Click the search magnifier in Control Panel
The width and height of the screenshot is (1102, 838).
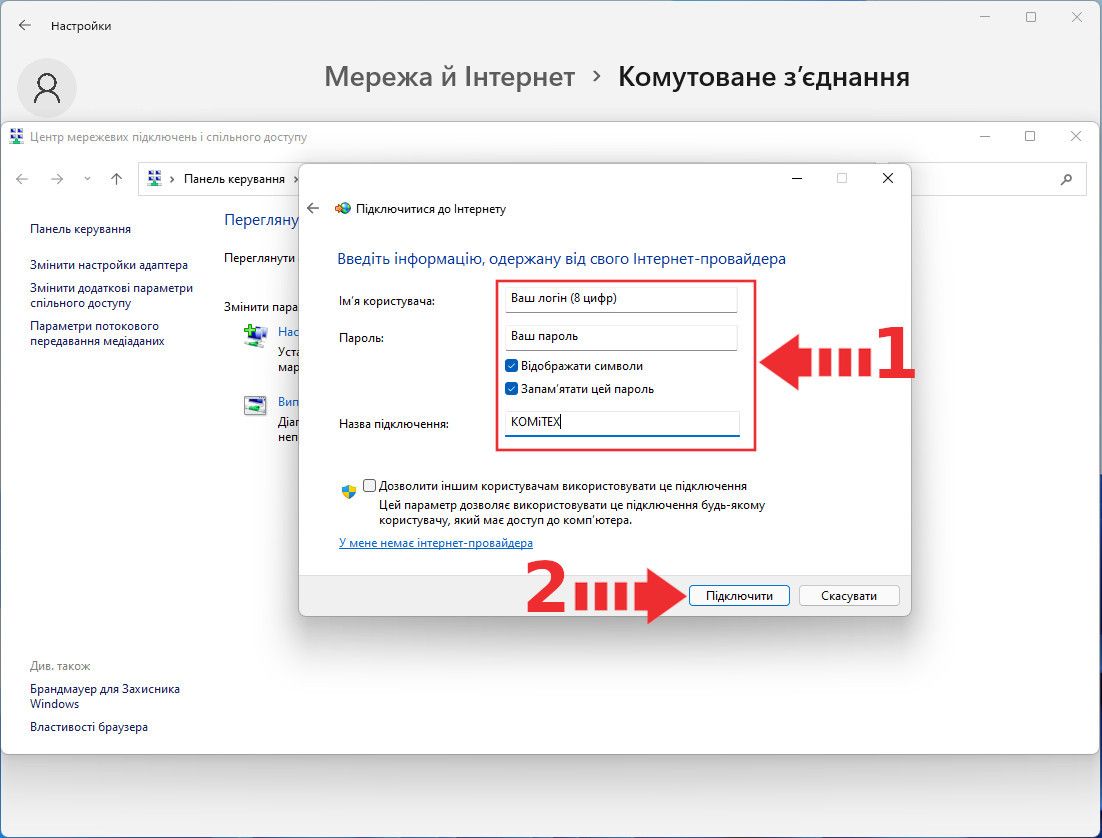click(1066, 179)
